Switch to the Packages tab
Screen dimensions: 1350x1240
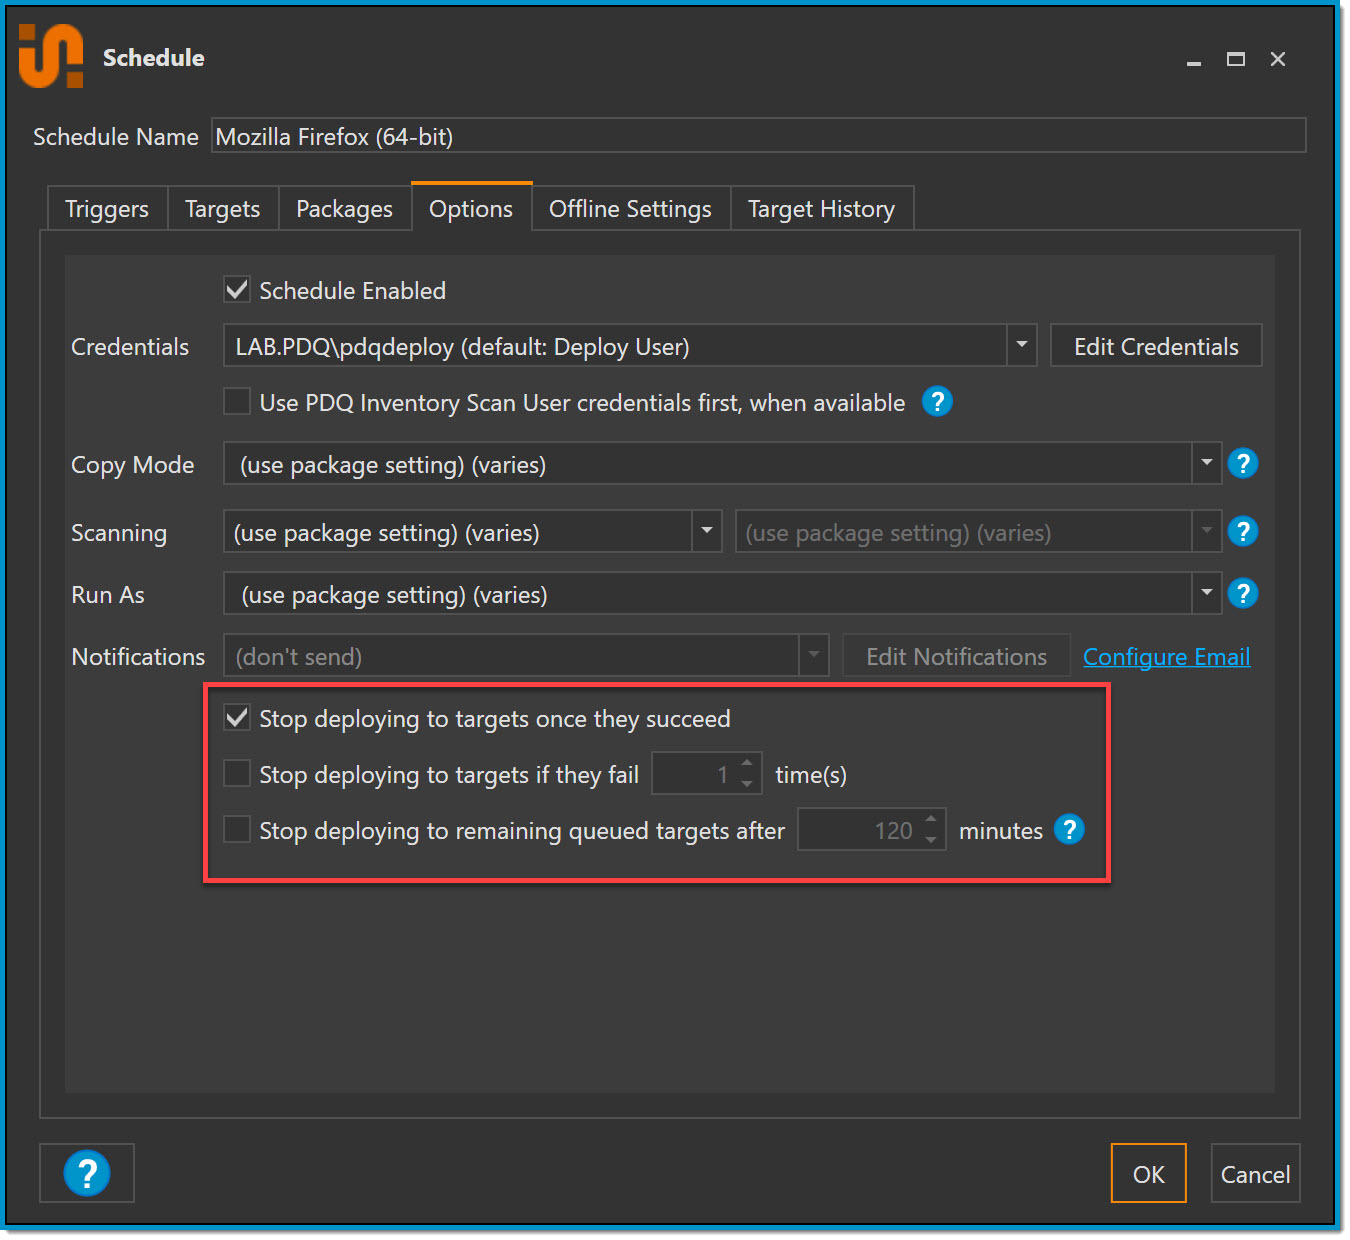pyautogui.click(x=344, y=209)
